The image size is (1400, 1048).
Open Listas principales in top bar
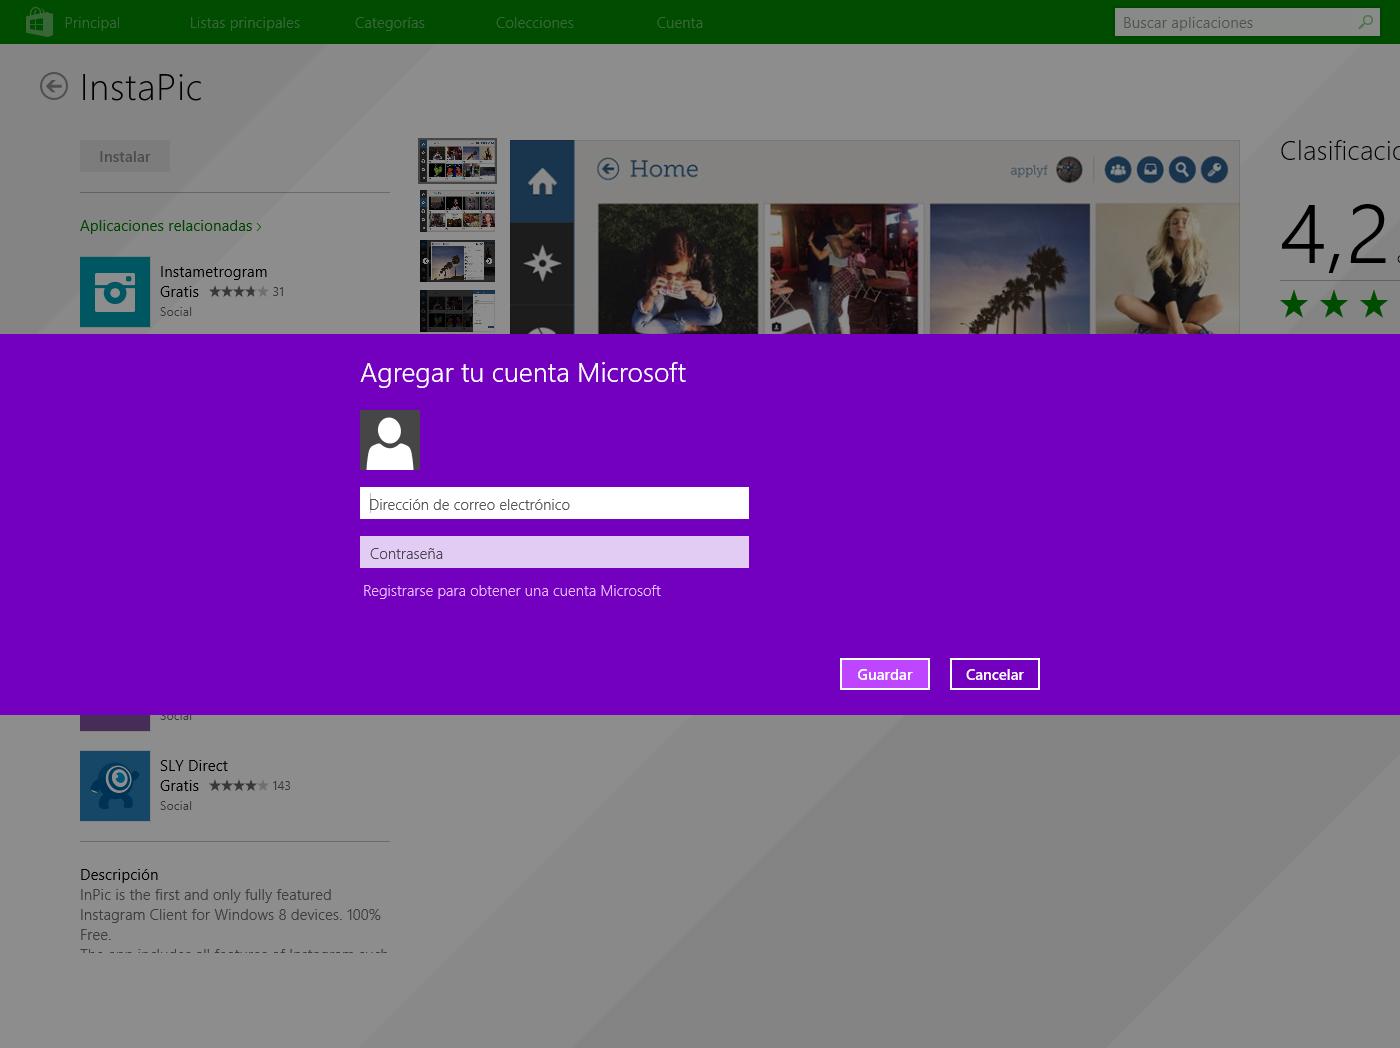click(x=244, y=22)
